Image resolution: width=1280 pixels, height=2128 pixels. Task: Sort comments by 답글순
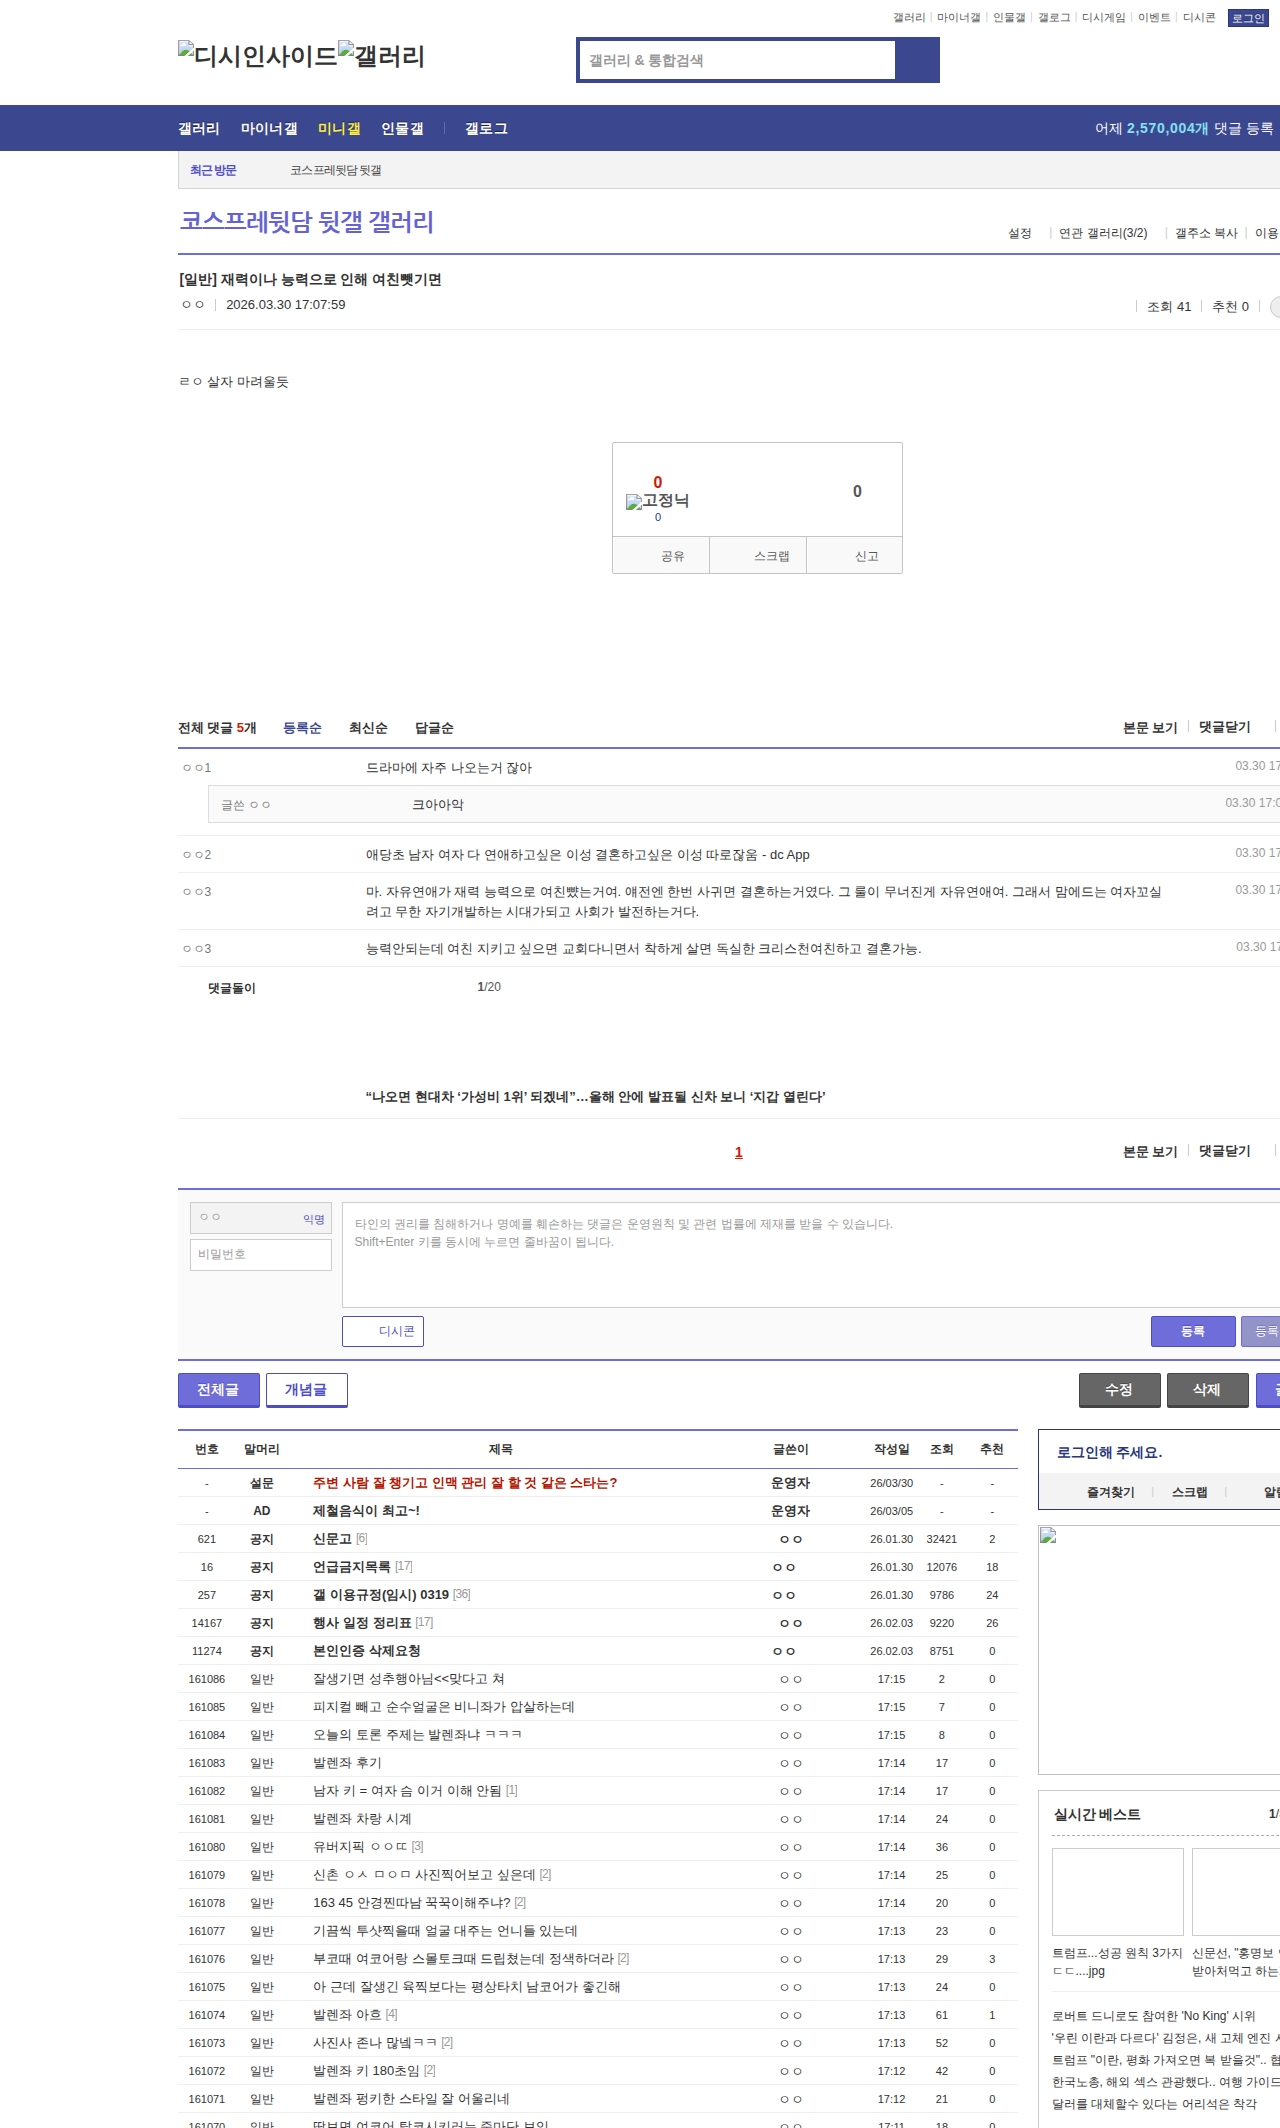(434, 728)
